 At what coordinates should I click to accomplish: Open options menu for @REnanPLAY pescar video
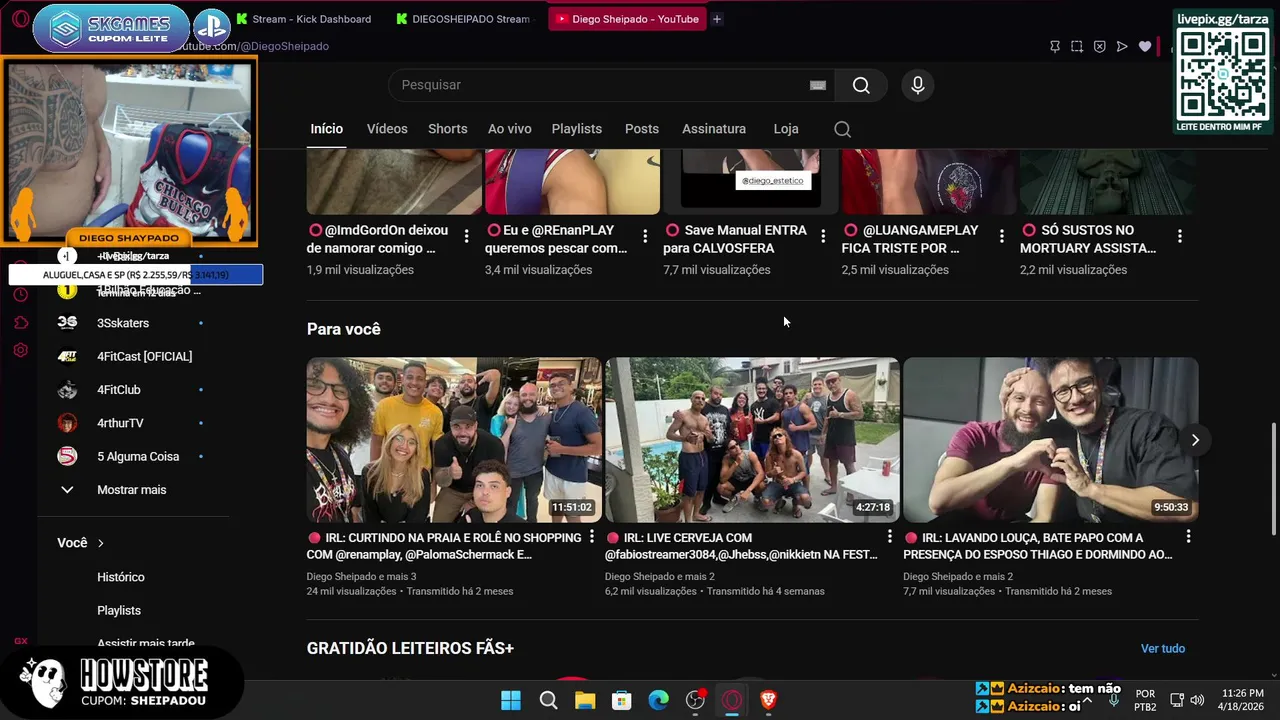point(645,237)
